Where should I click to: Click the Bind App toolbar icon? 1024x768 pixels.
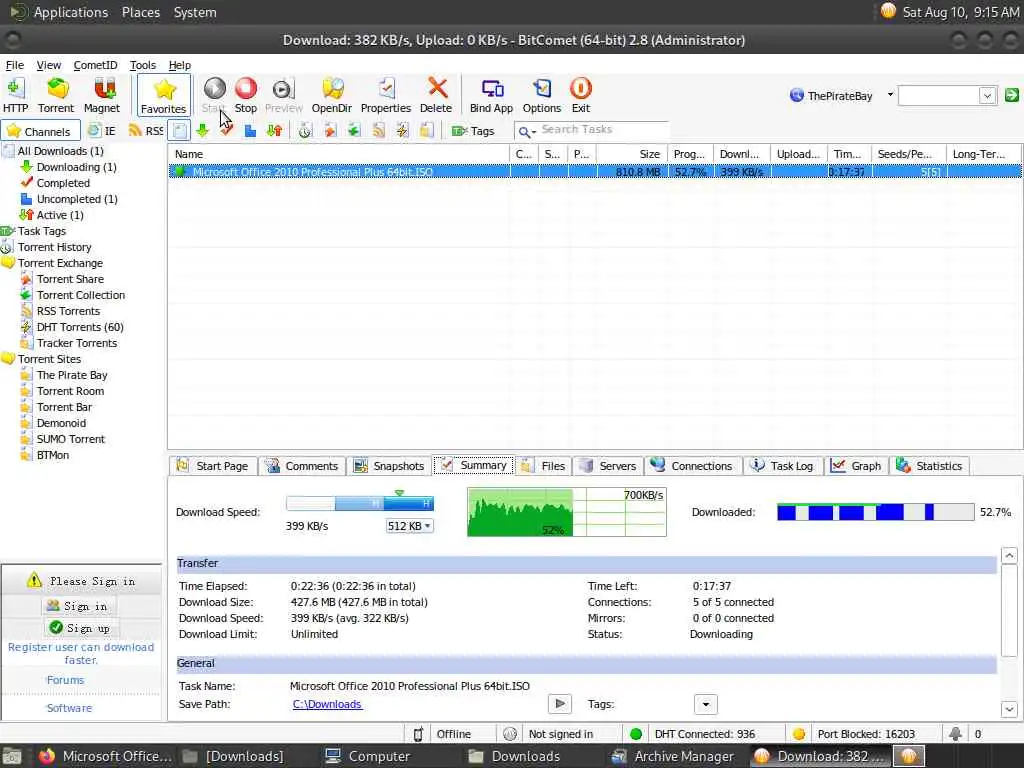pos(491,95)
